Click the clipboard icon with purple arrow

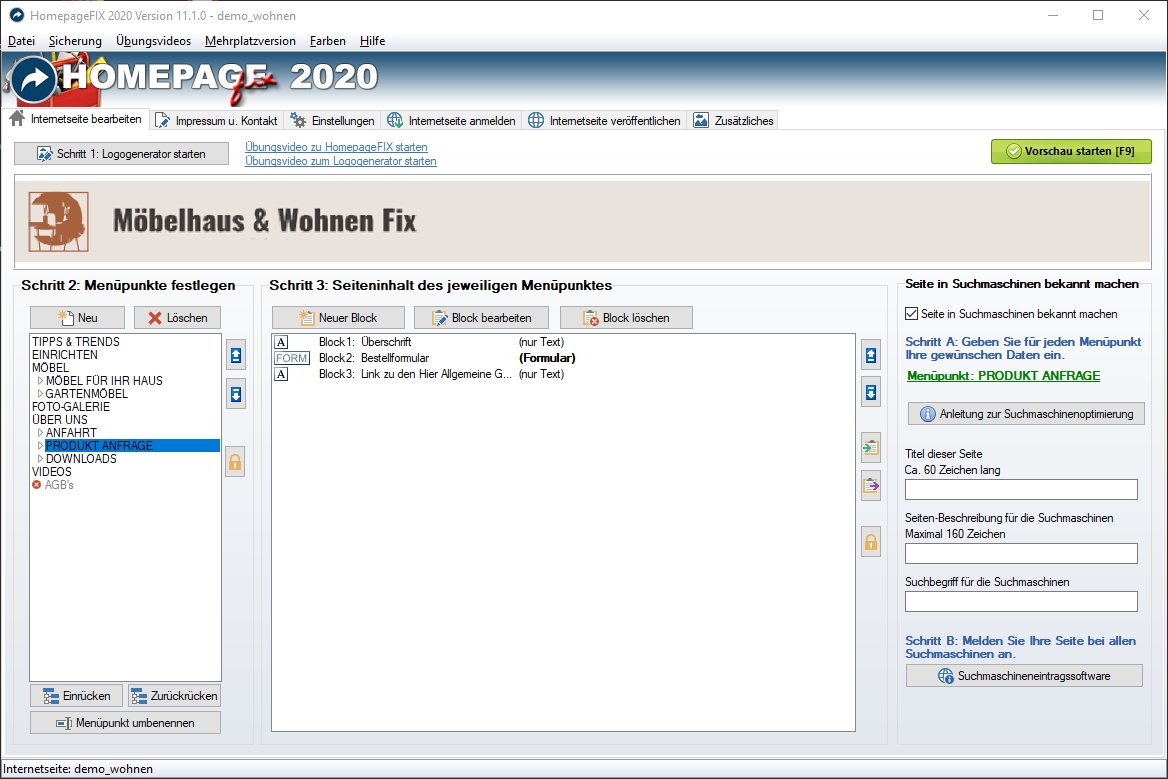tap(871, 485)
